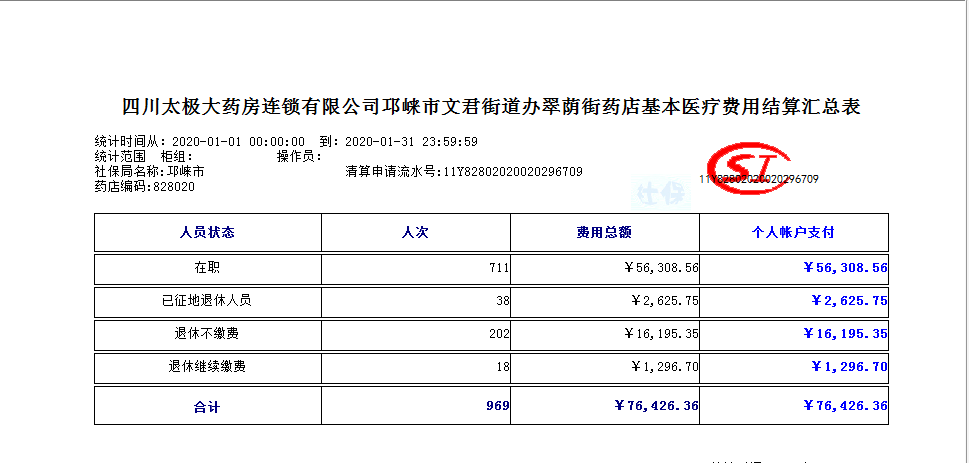Select 退休继续缴费 费用总额 value ¥1,296.70
Viewport: 969px width, 463px height.
665,367
